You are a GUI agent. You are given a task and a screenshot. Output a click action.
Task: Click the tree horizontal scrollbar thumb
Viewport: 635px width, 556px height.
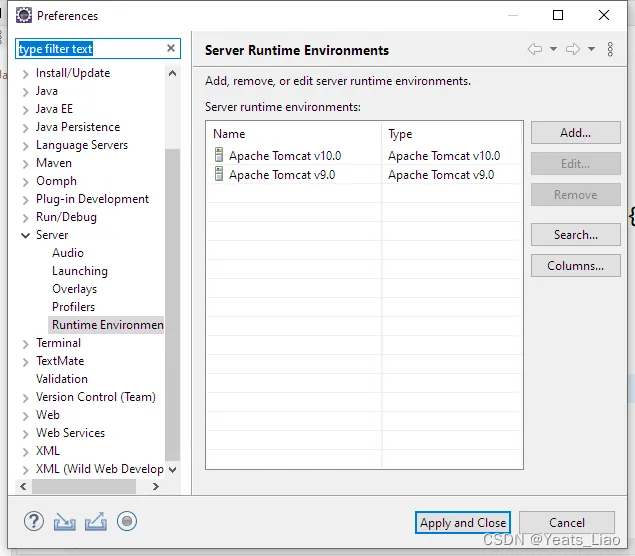pos(84,486)
